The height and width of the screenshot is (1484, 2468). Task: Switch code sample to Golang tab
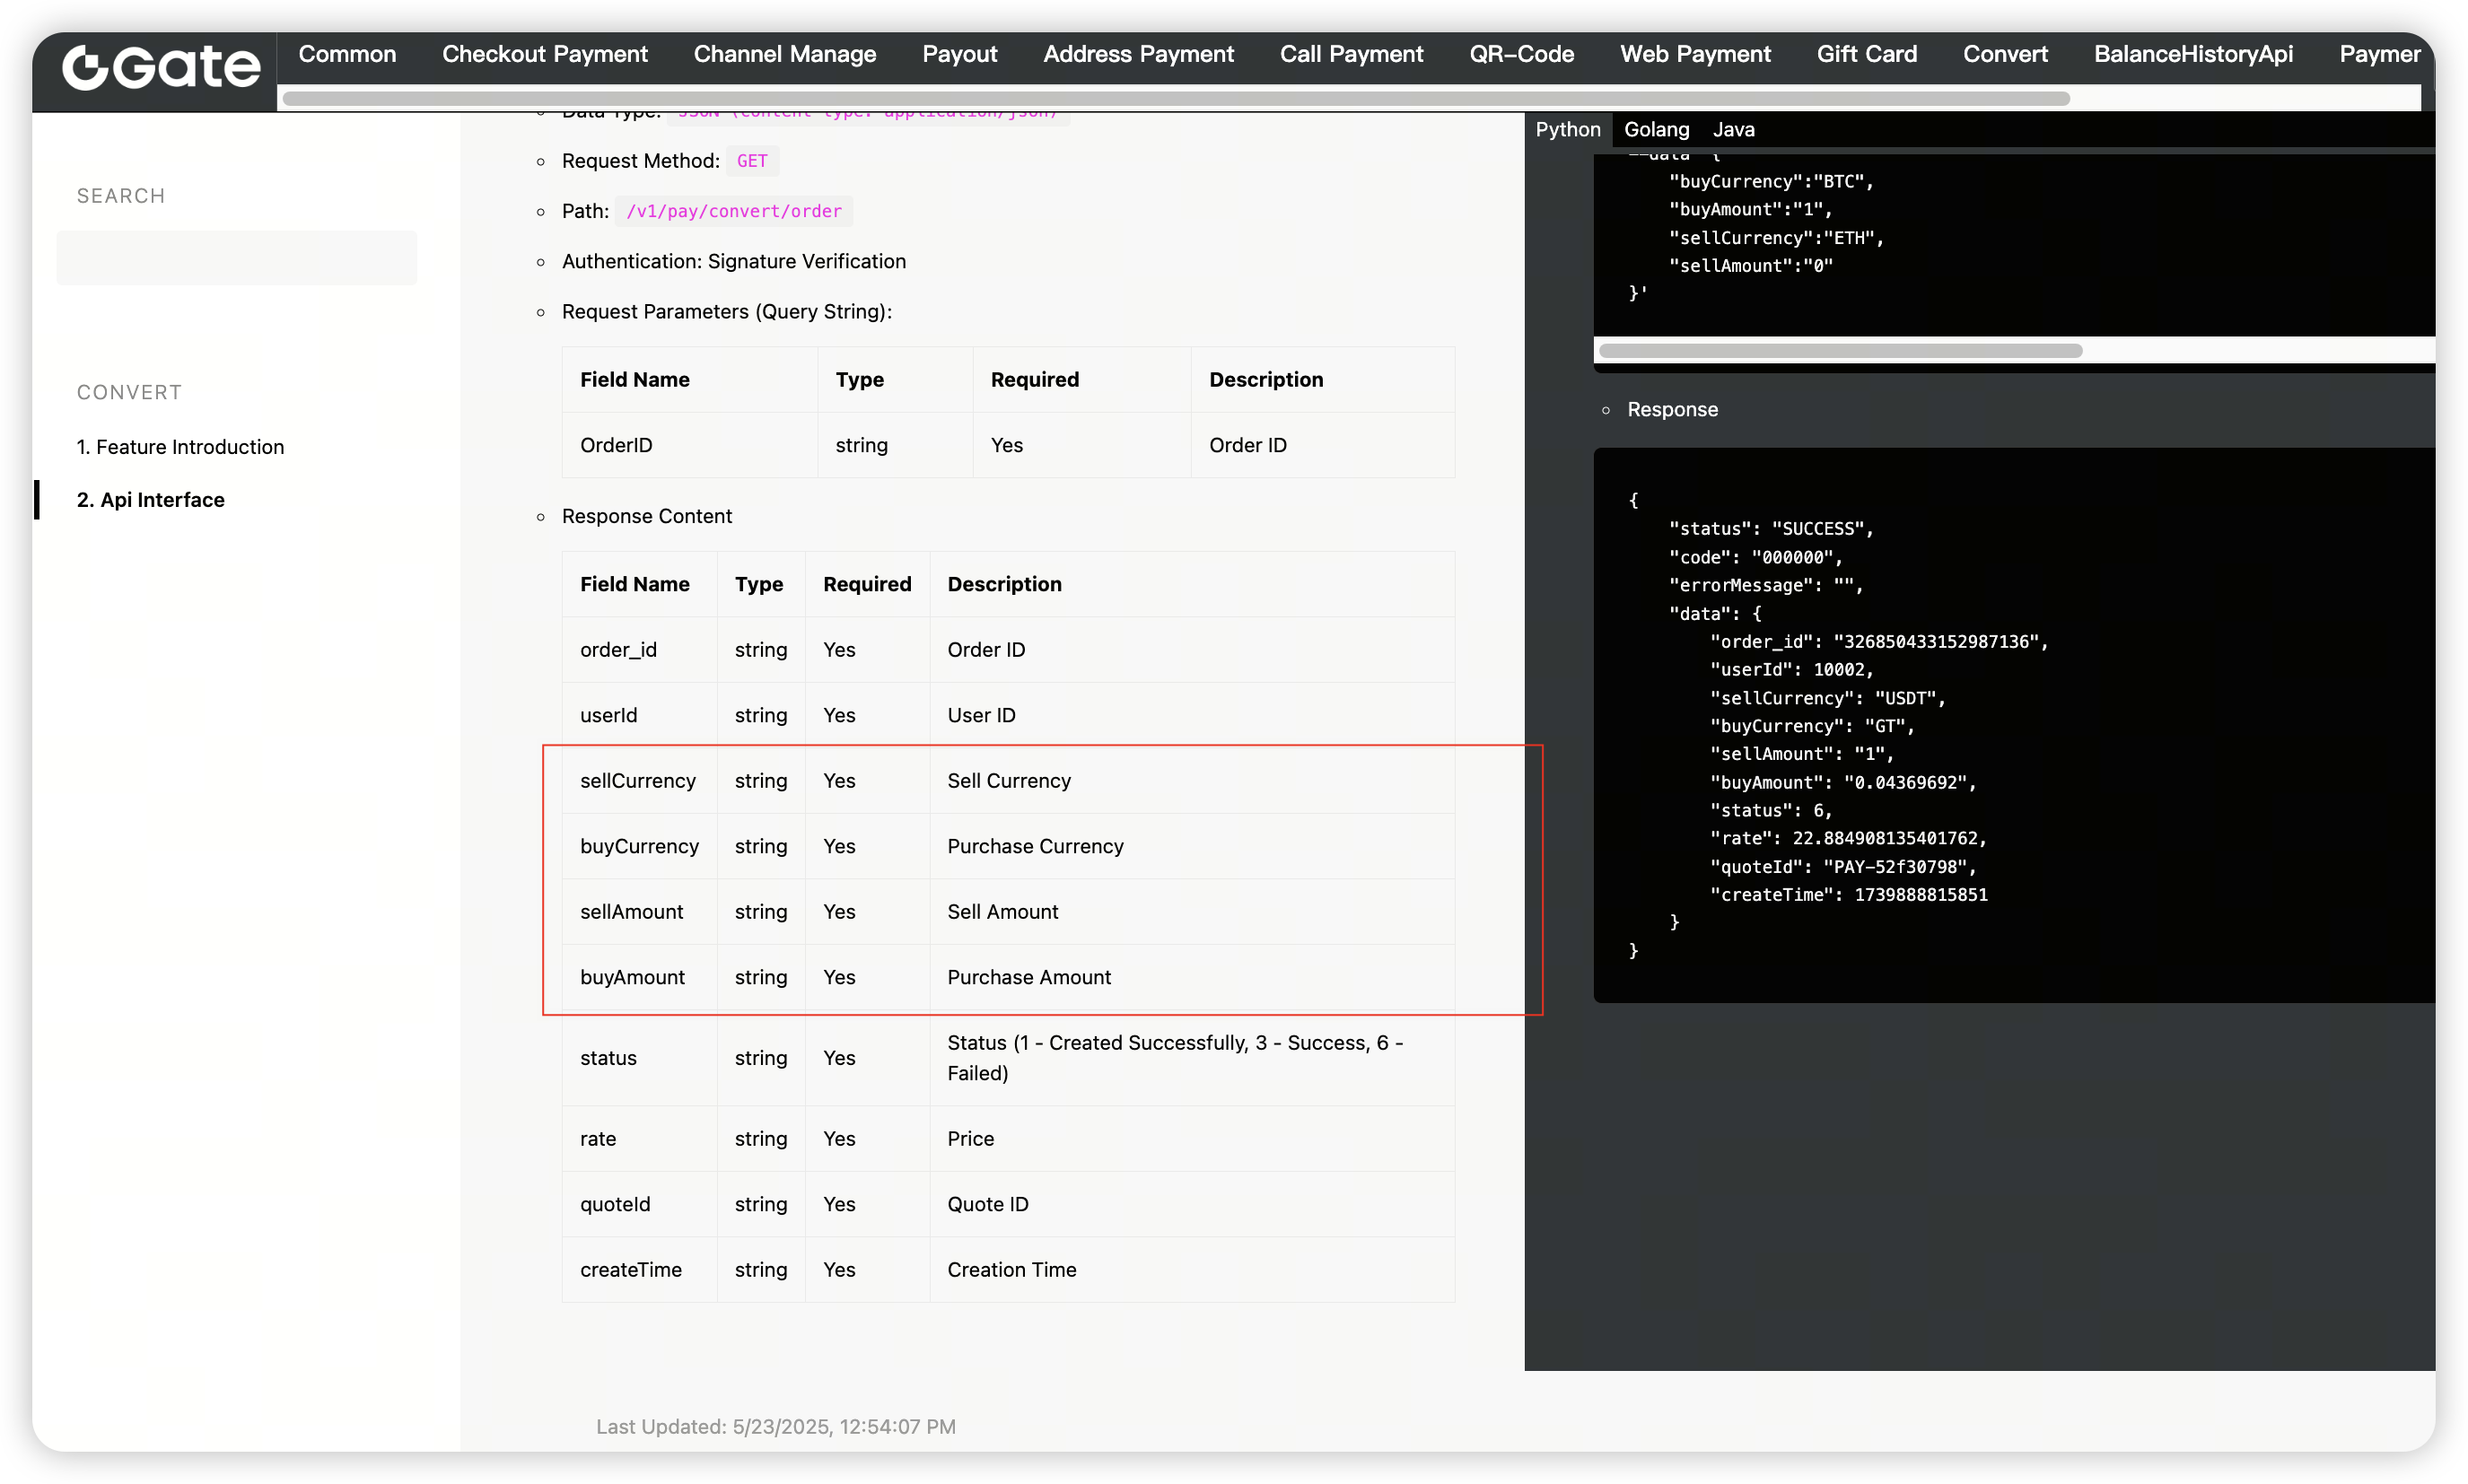(1656, 129)
